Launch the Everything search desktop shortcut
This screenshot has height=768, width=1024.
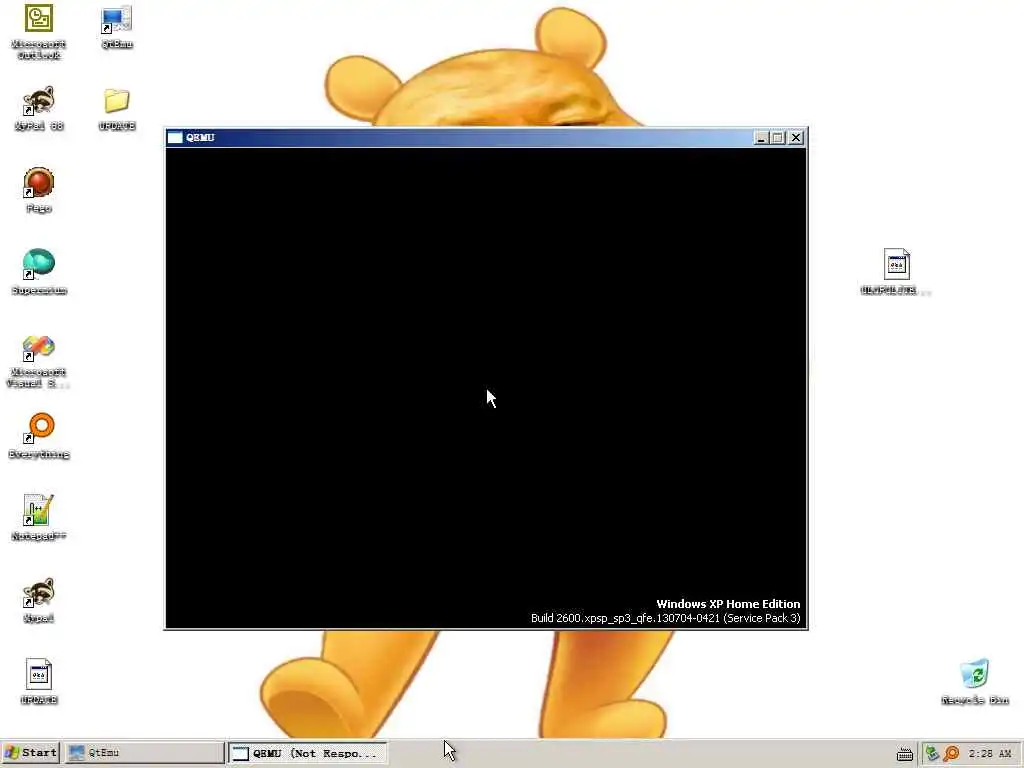pyautogui.click(x=39, y=436)
